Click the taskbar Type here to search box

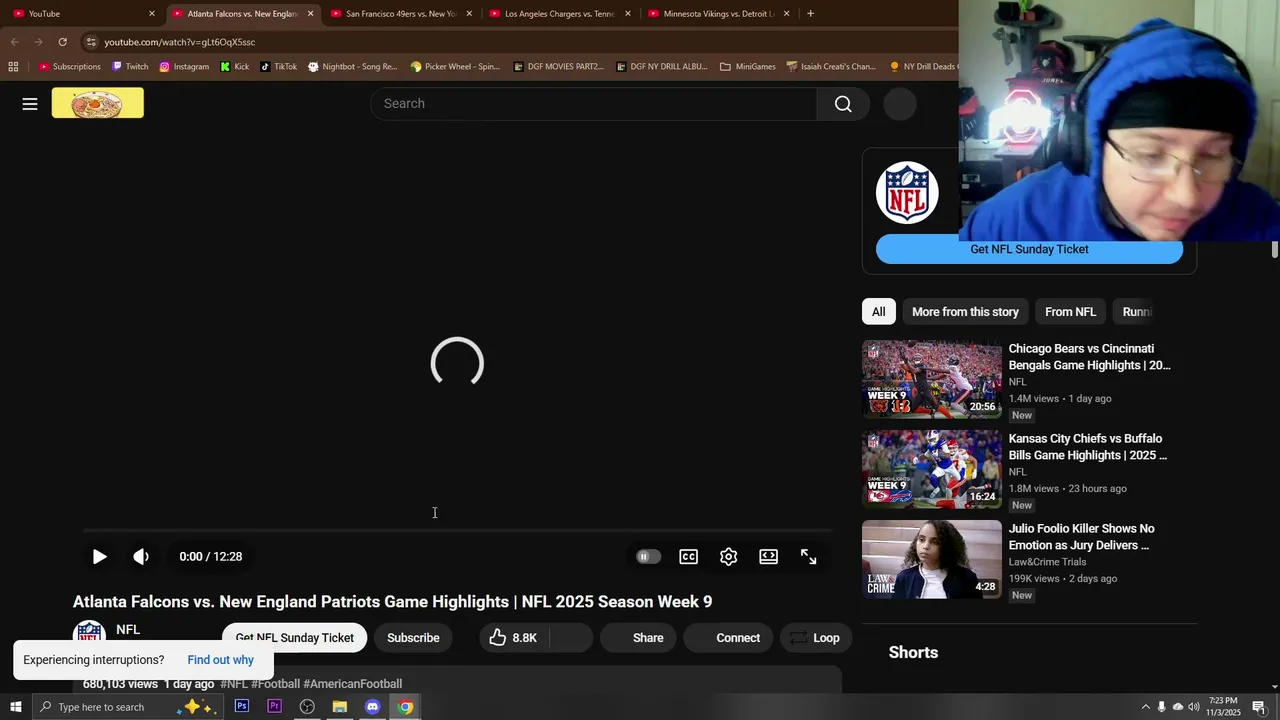pos(127,707)
